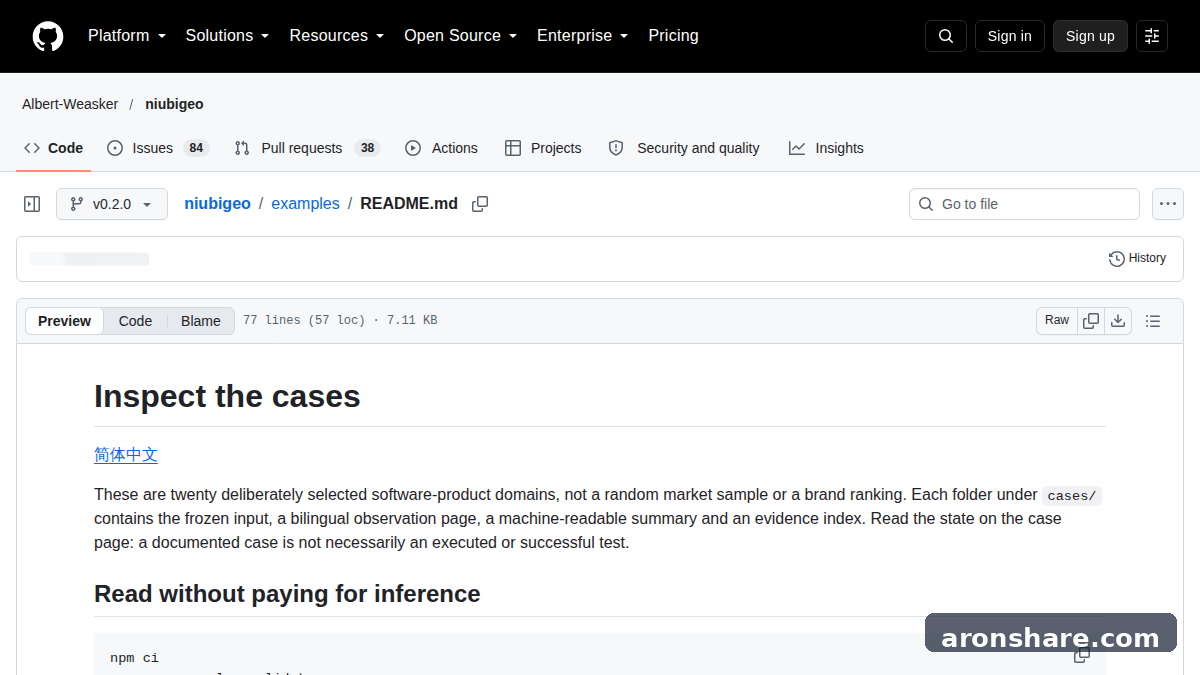This screenshot has height=675, width=1200.
Task: Open the search magnifier button
Action: coord(946,36)
